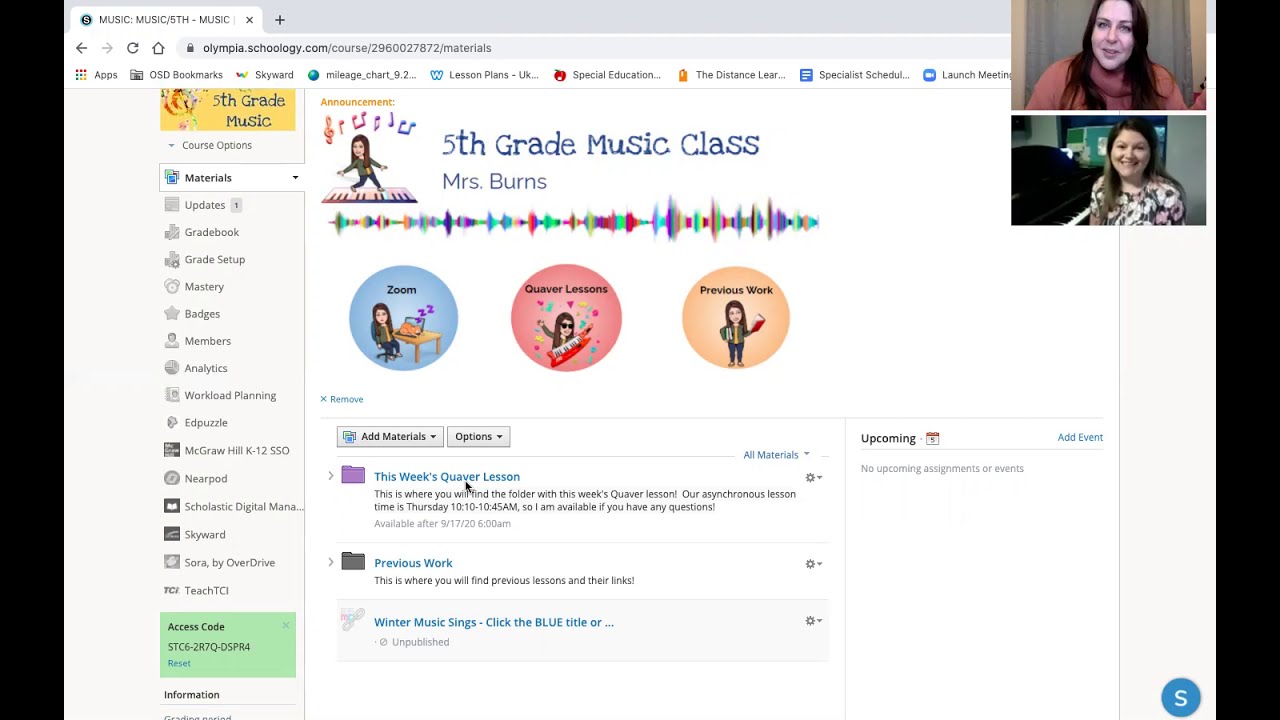The image size is (1280, 720).
Task: Open the Lesson Plans bookmark
Action: (485, 75)
